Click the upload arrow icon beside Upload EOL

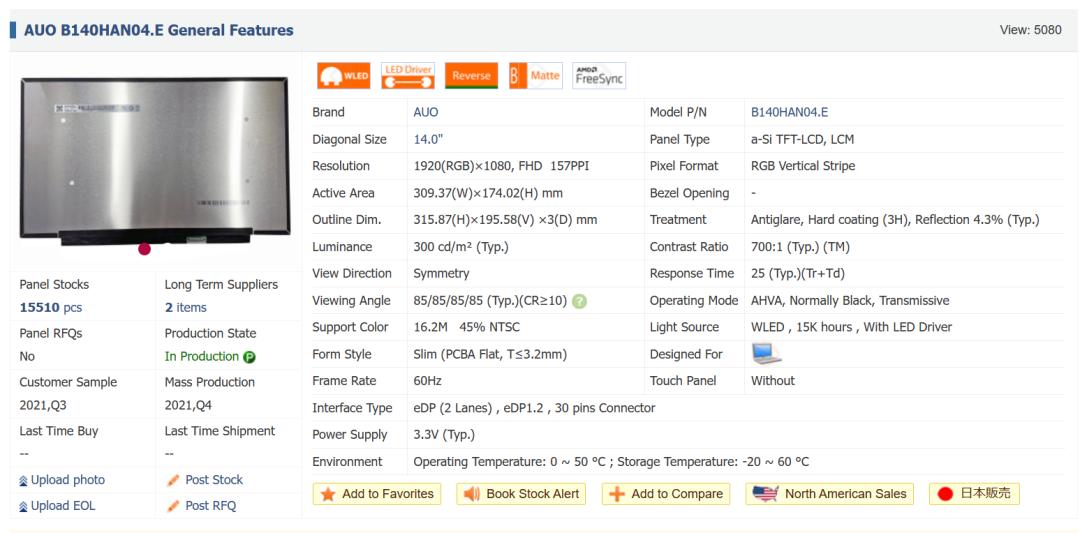tap(23, 506)
